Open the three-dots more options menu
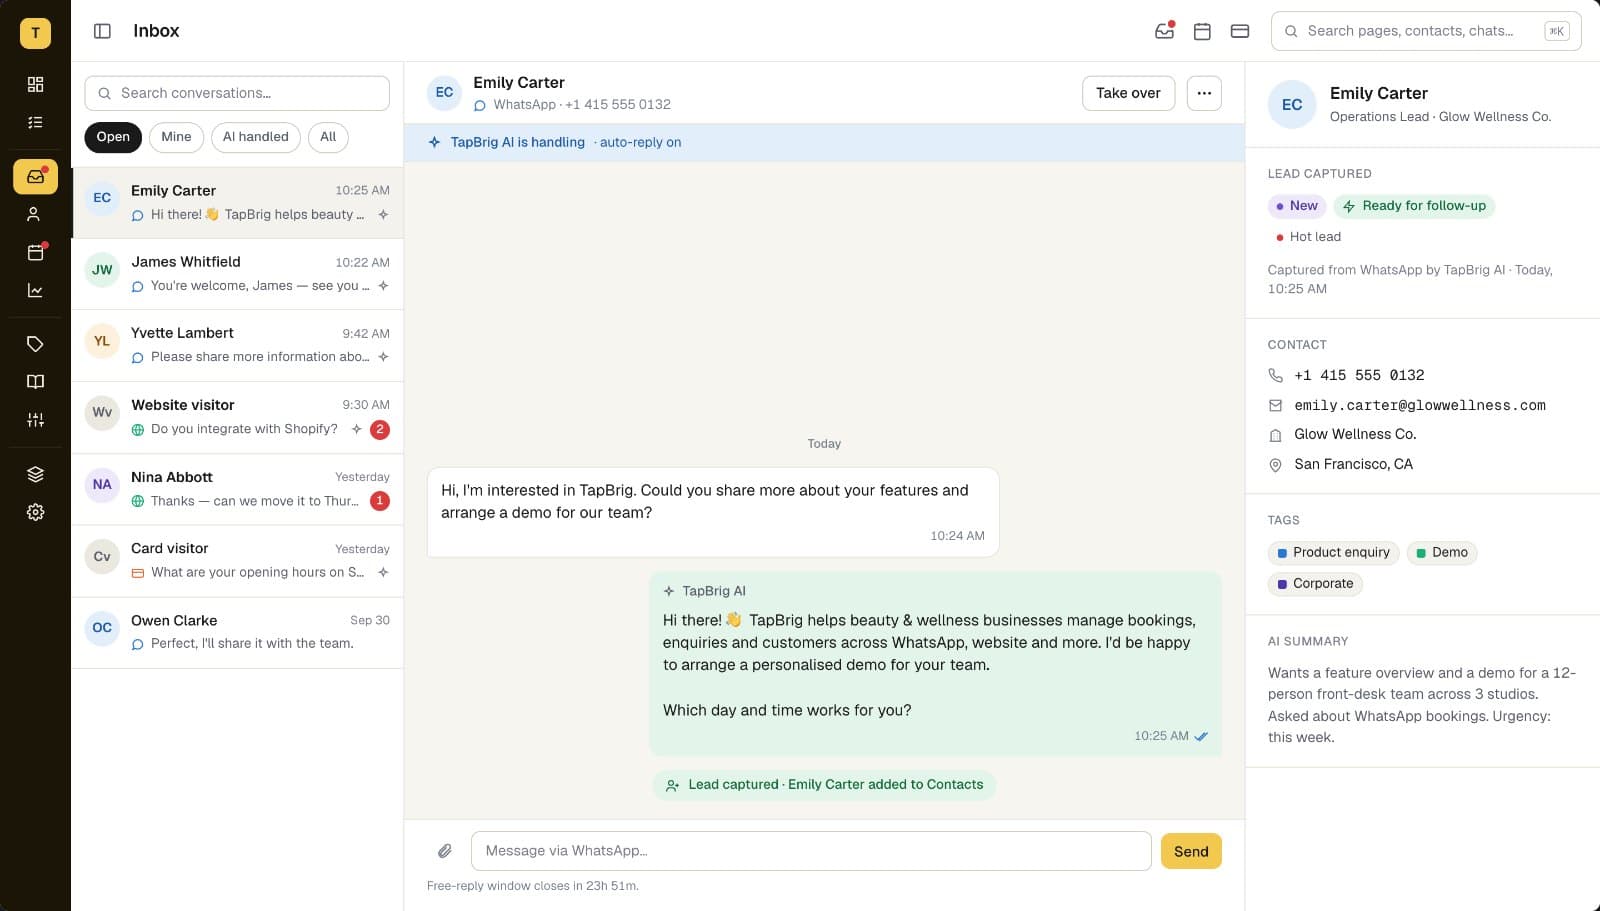Image resolution: width=1600 pixels, height=911 pixels. pyautogui.click(x=1204, y=93)
